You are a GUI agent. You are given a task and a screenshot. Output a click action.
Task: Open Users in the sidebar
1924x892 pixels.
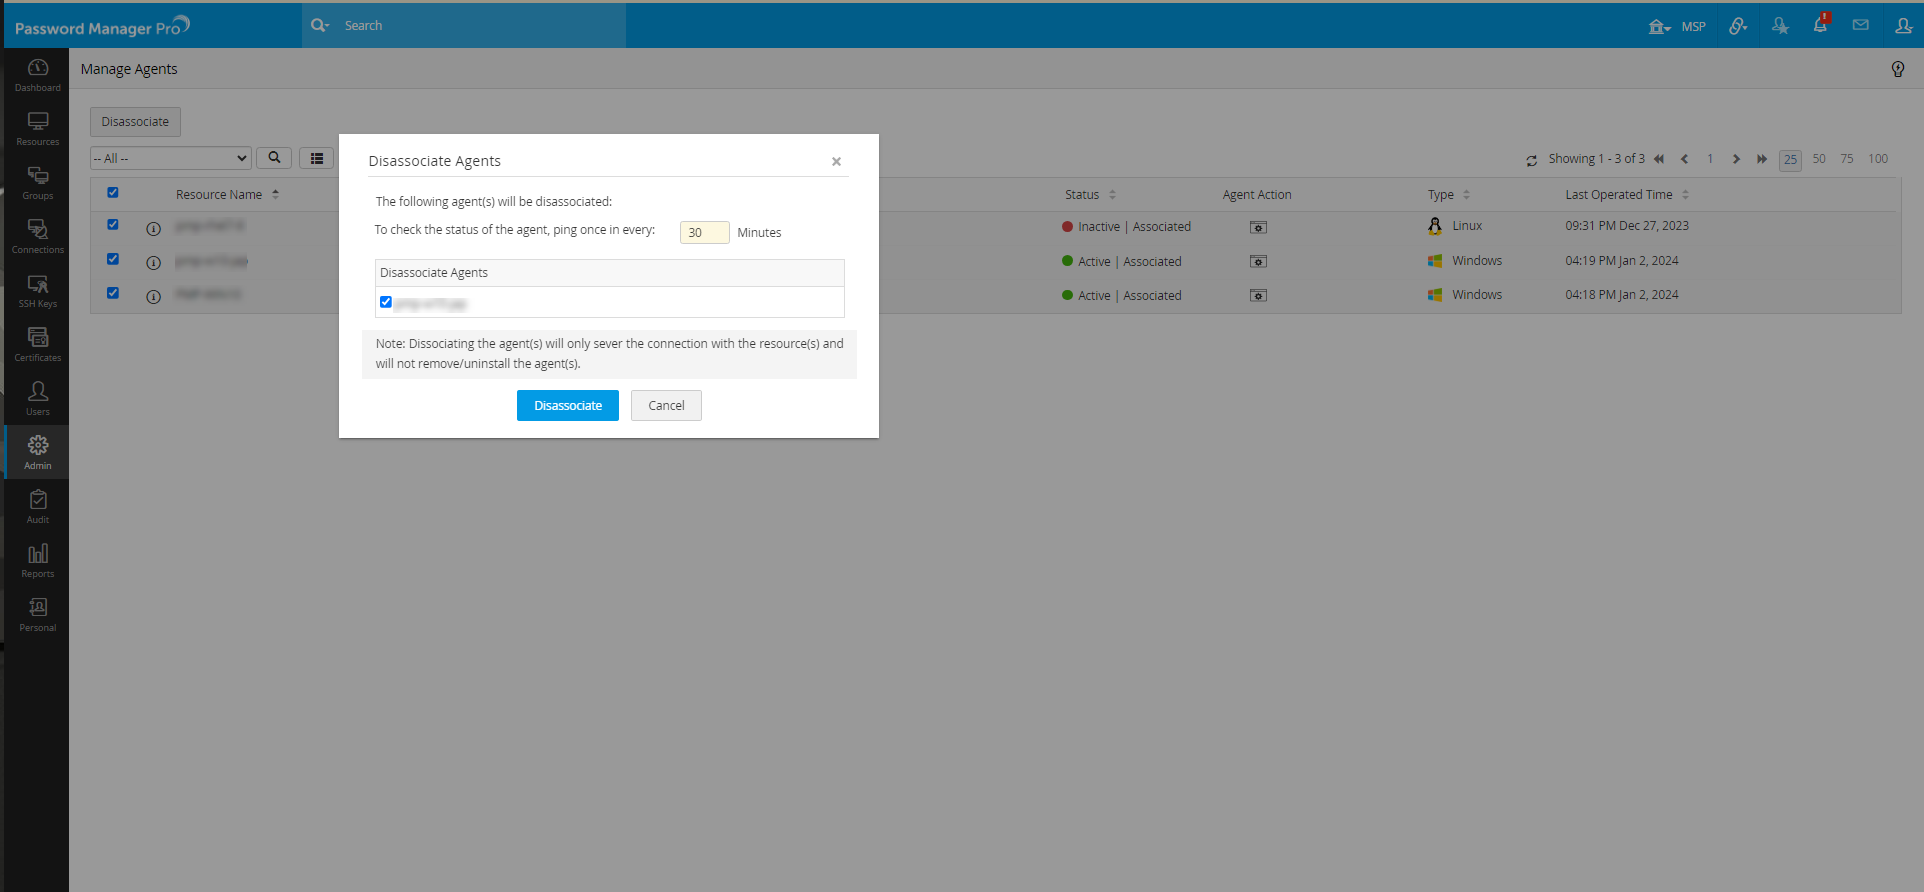coord(38,399)
